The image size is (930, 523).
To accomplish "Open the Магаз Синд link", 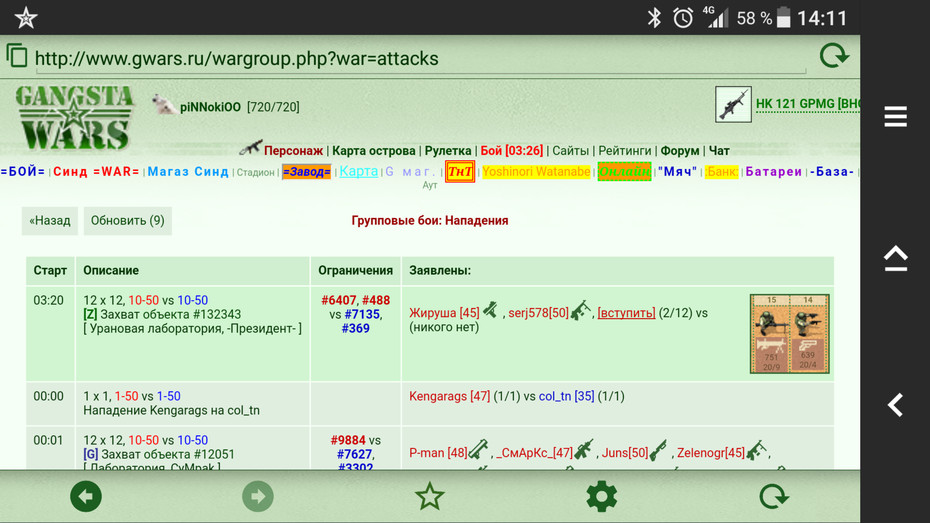I will point(188,171).
